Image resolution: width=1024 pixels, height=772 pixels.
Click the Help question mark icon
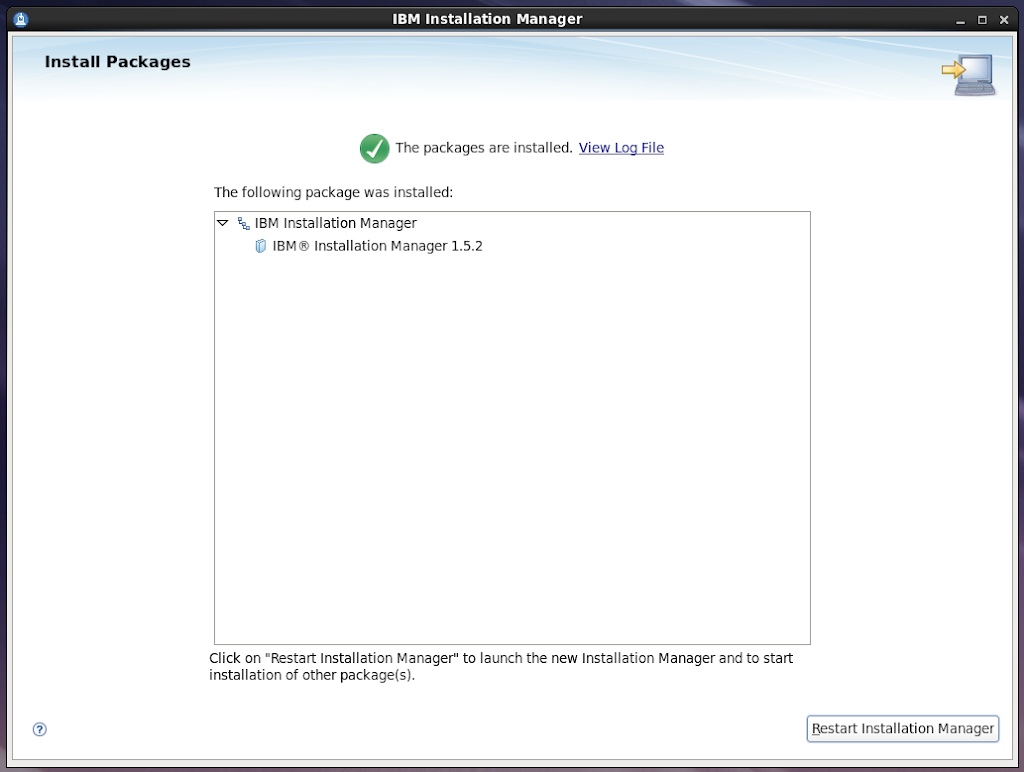[40, 729]
